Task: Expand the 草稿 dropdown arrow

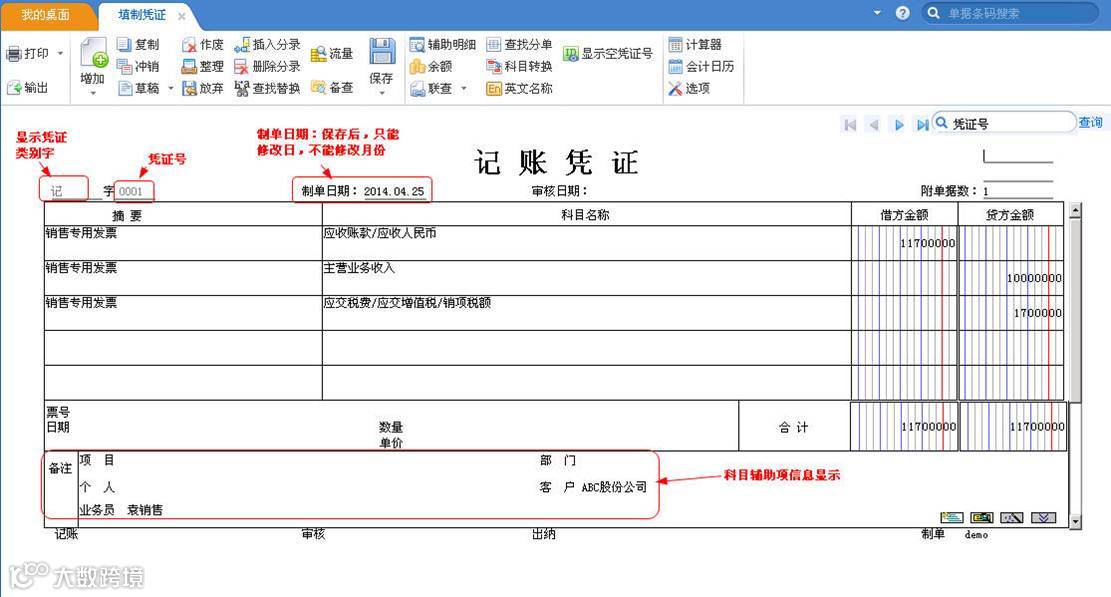Action: tap(171, 89)
